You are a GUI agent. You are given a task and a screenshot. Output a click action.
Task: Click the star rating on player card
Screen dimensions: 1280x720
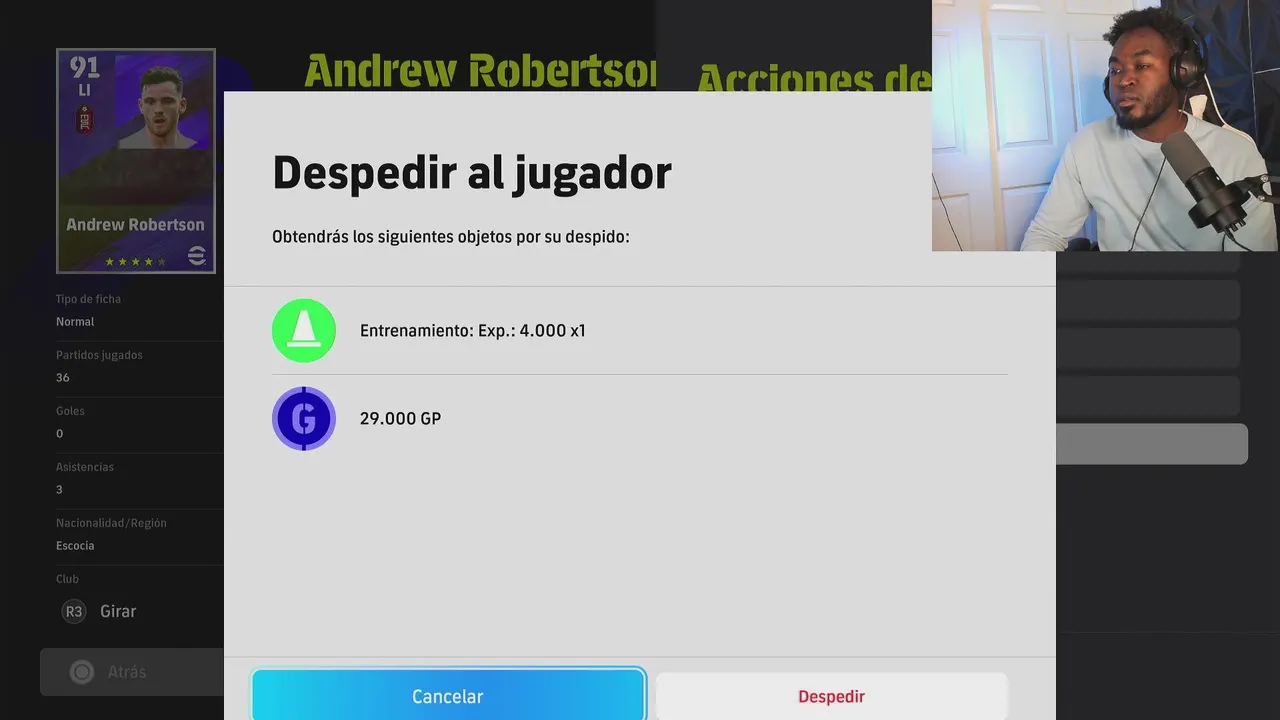click(x=135, y=262)
